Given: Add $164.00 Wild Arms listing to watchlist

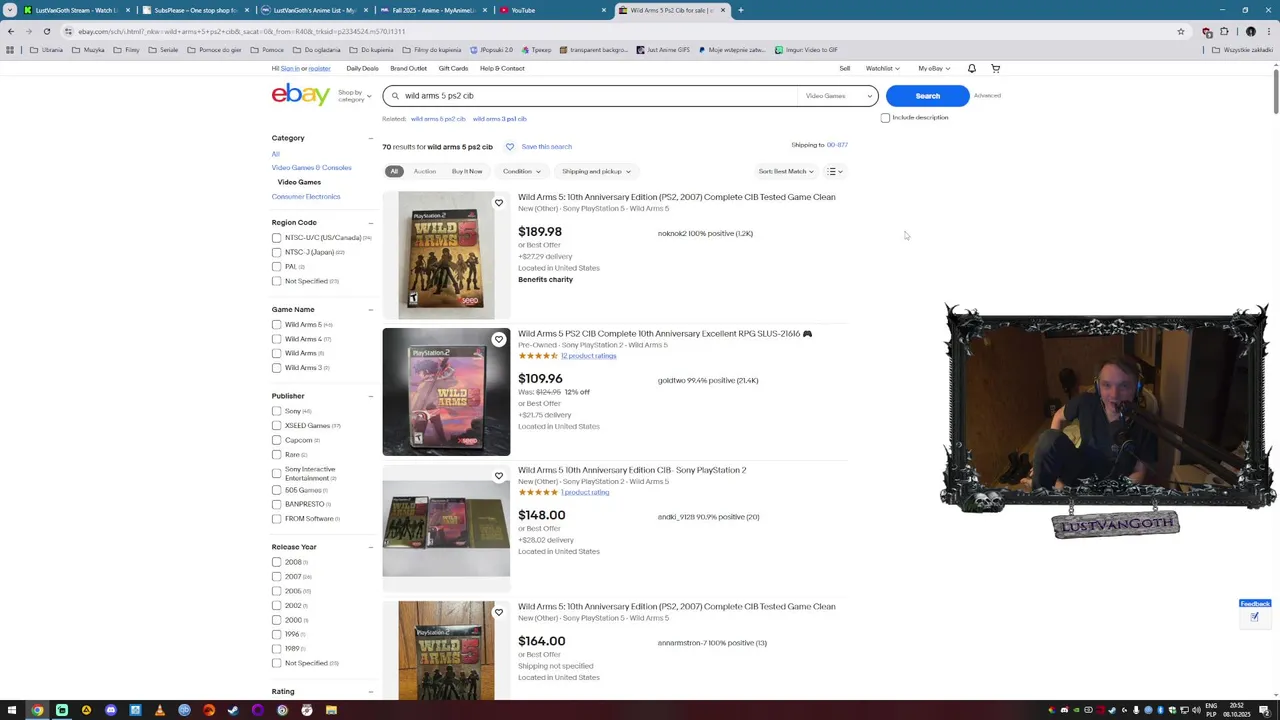Looking at the screenshot, I should 499,612.
